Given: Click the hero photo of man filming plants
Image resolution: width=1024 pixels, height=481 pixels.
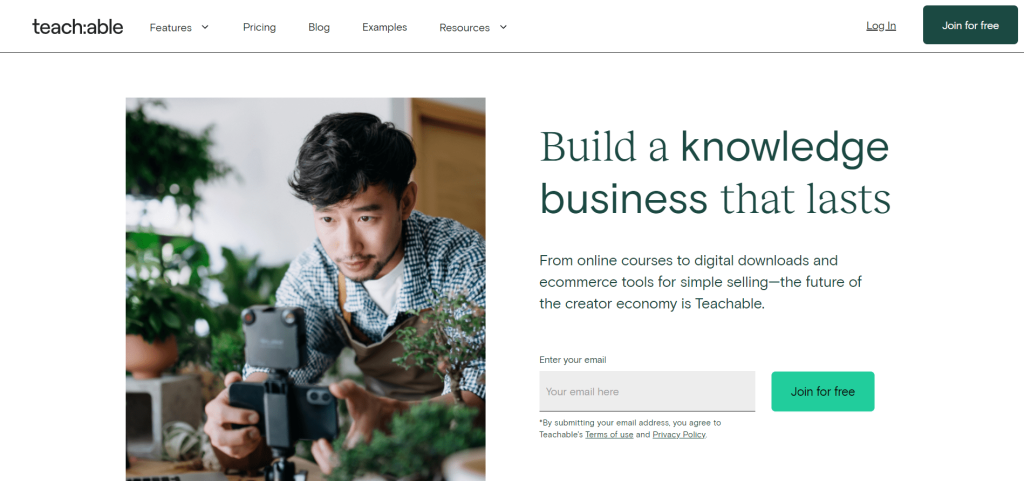Looking at the screenshot, I should [x=306, y=289].
